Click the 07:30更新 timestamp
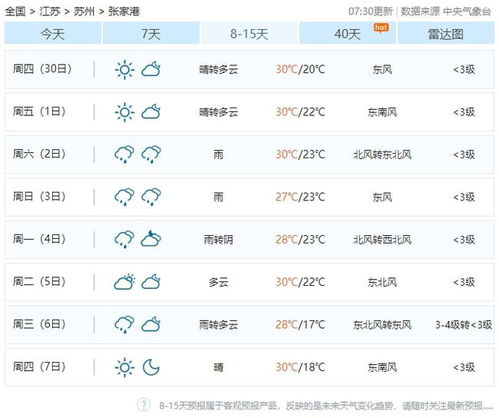 pos(370,11)
